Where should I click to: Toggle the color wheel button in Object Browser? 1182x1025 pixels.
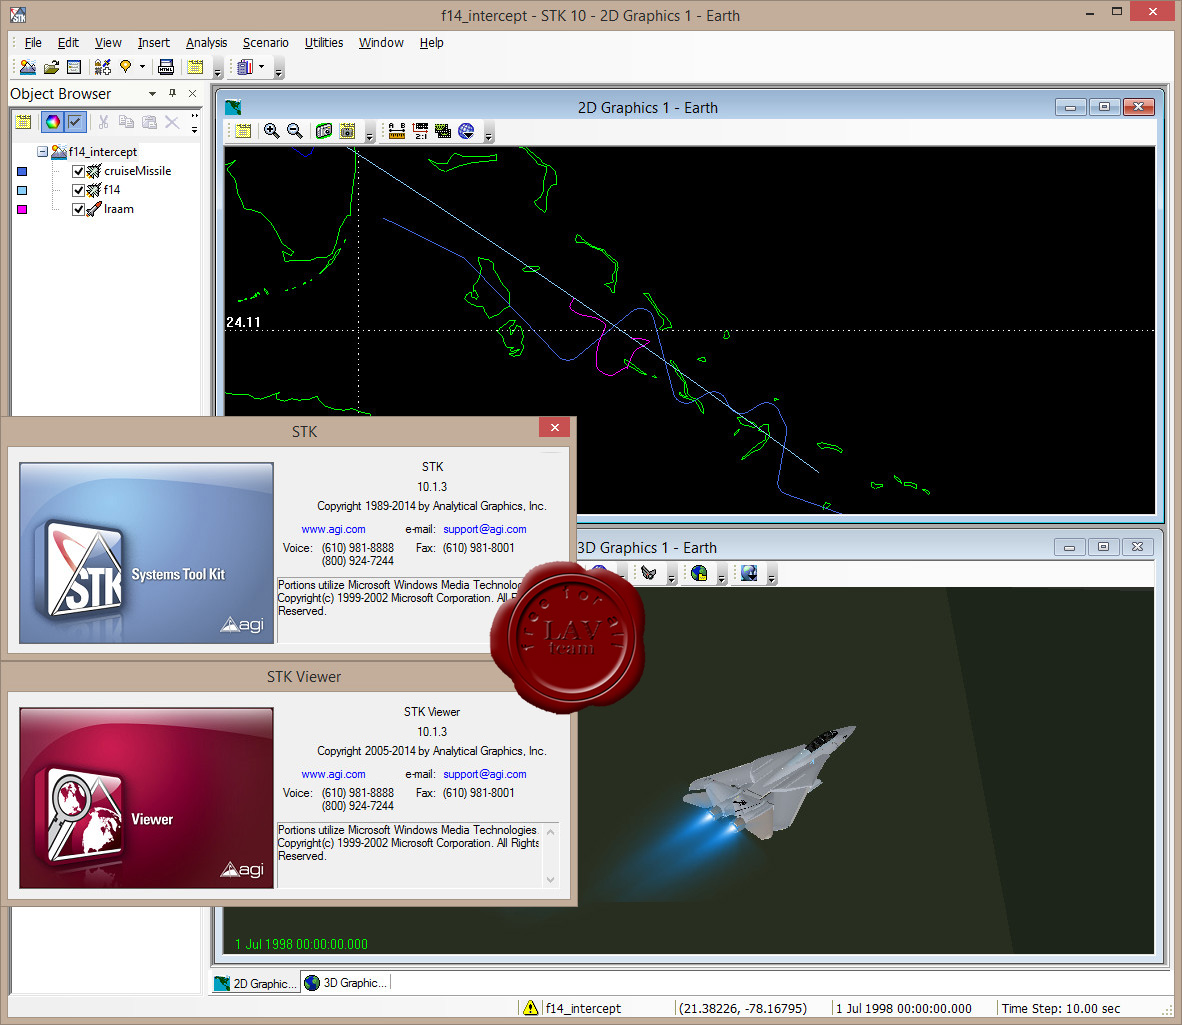tap(53, 121)
